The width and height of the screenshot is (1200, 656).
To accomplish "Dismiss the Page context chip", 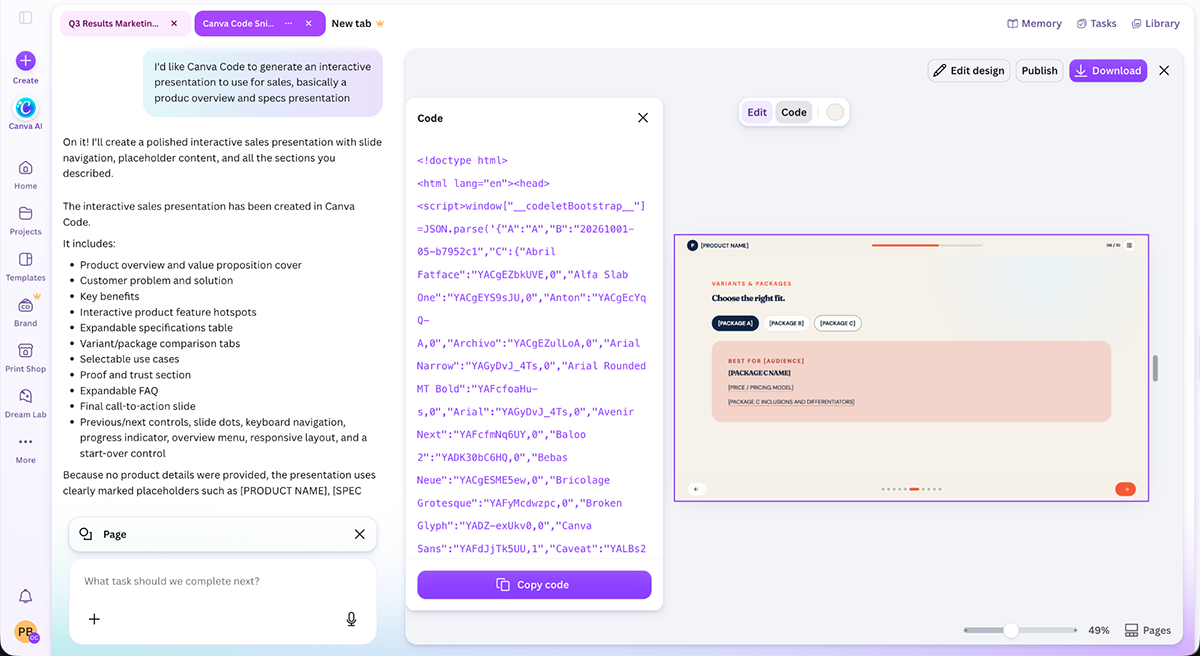I will coord(360,534).
